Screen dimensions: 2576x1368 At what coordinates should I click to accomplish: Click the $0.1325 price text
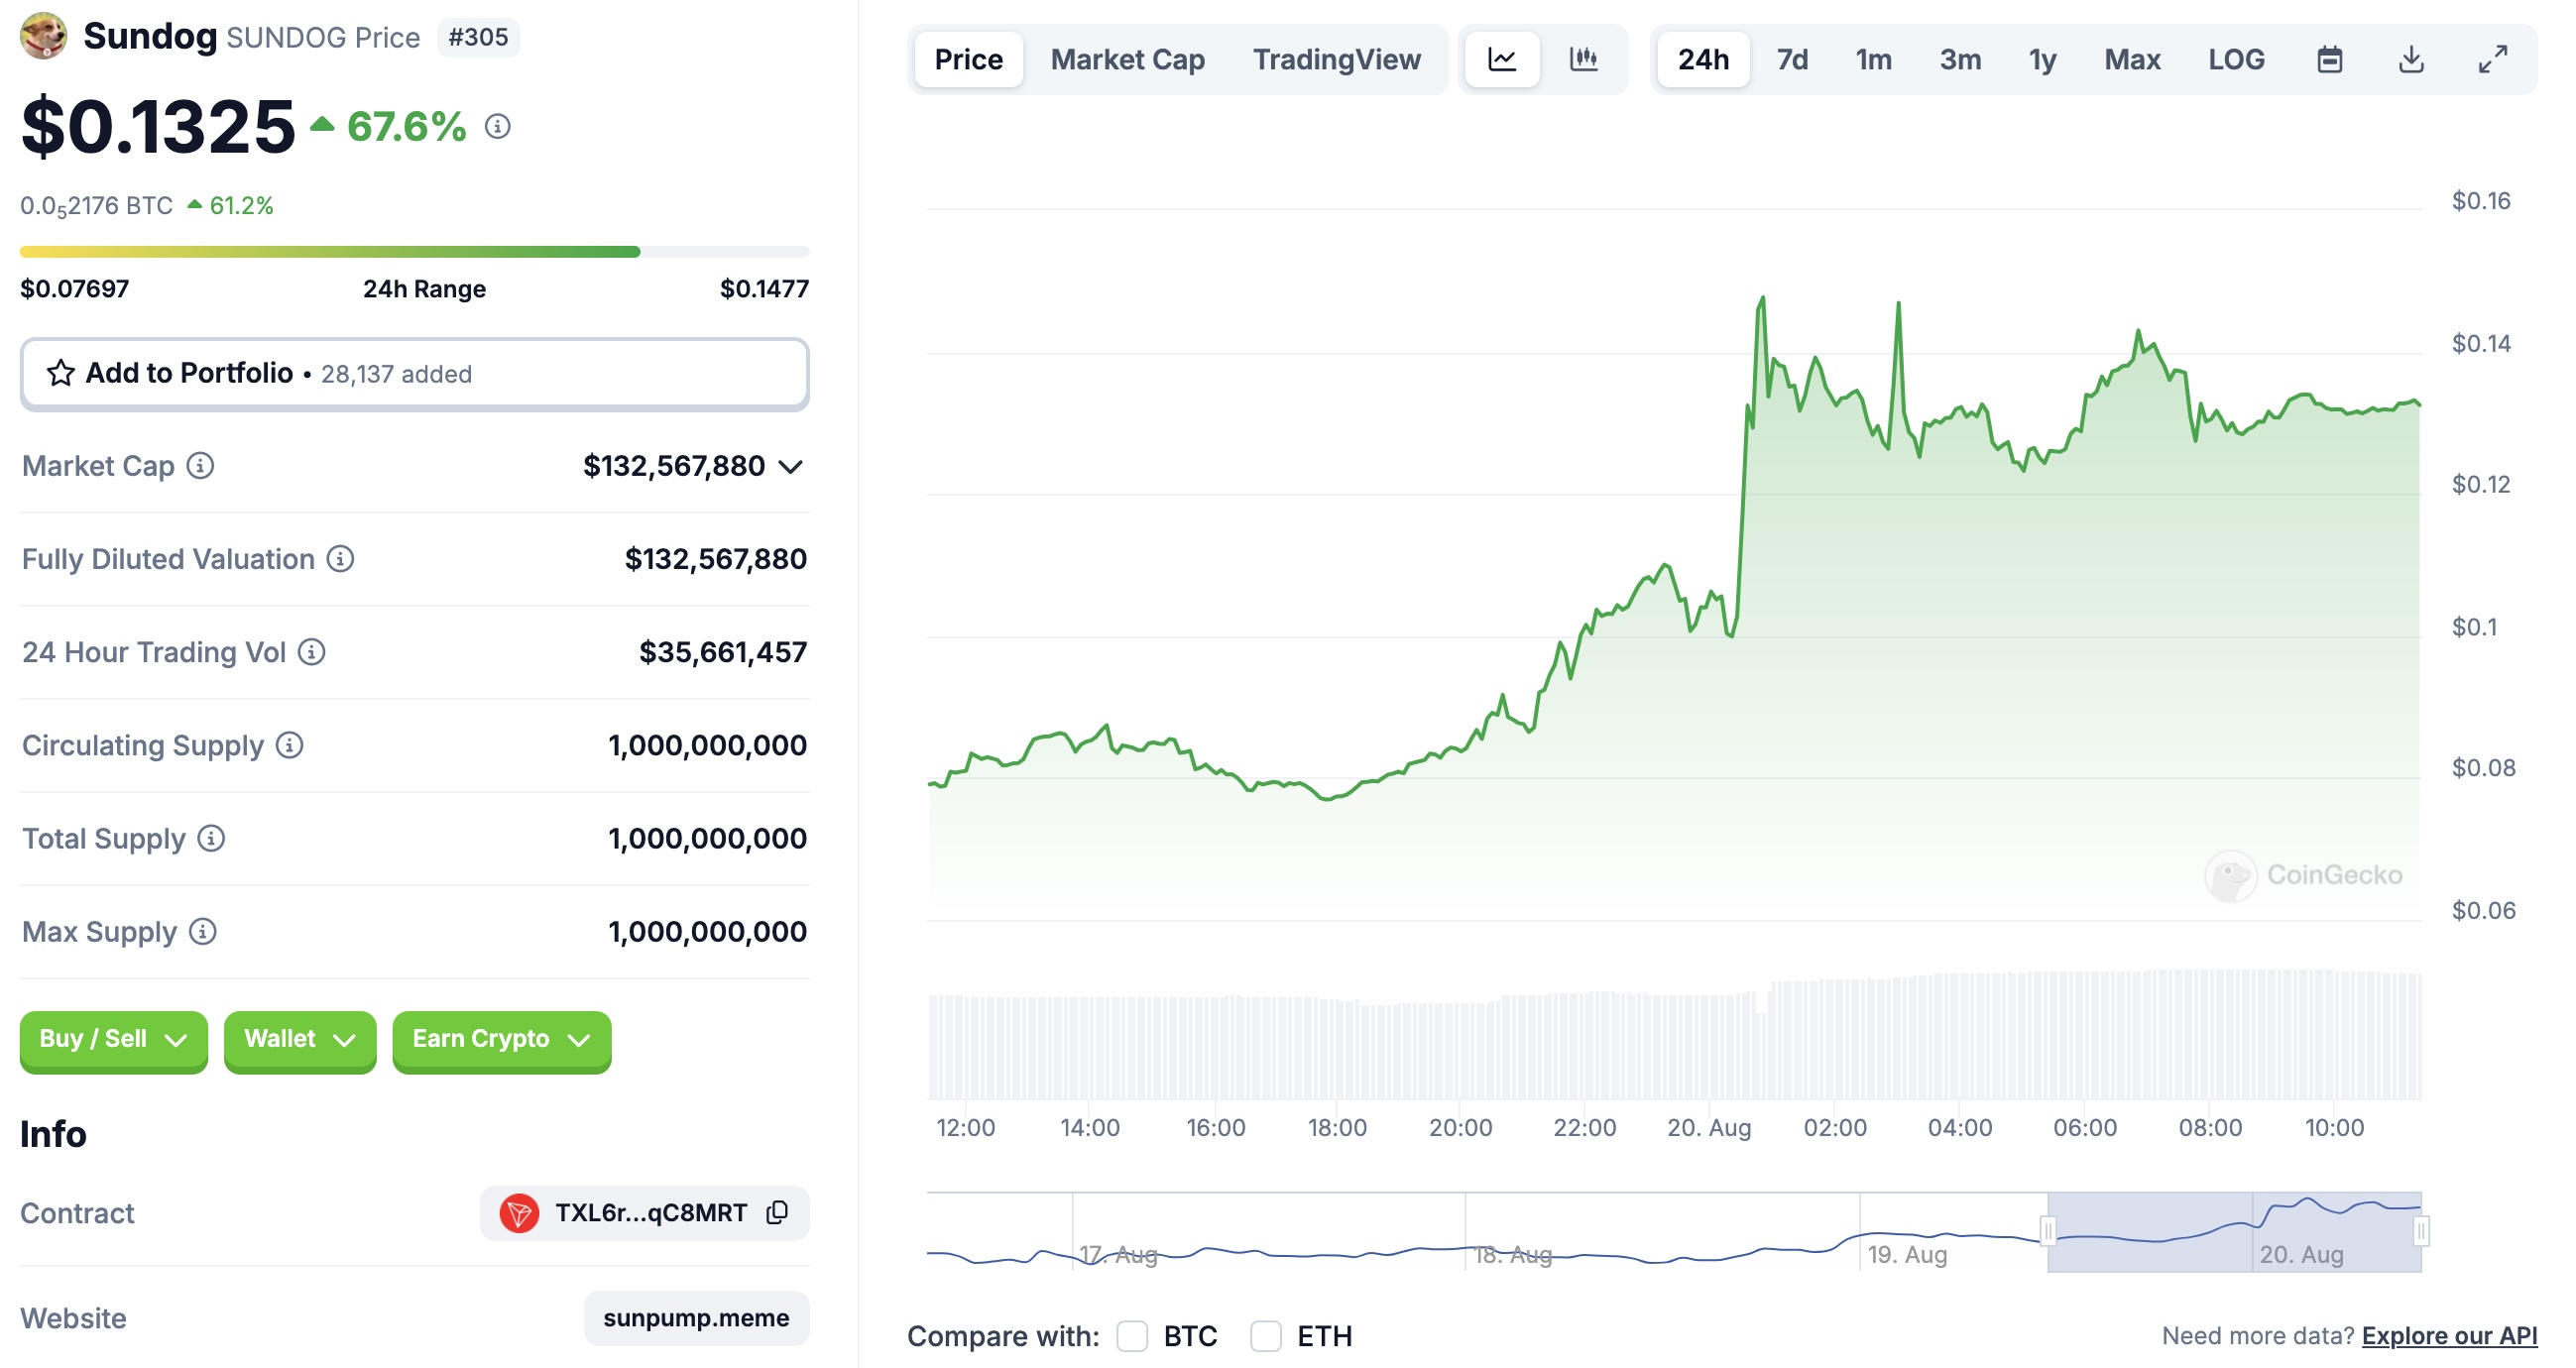coord(158,127)
